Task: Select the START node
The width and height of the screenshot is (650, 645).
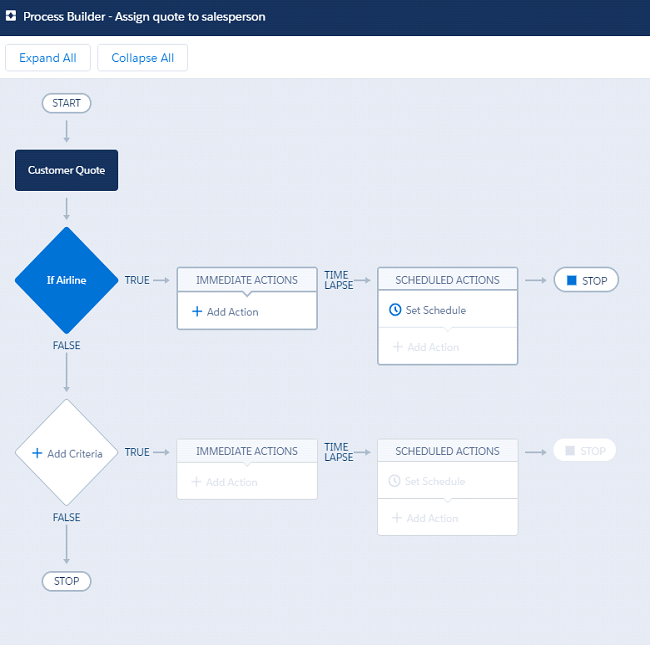Action: (x=66, y=103)
